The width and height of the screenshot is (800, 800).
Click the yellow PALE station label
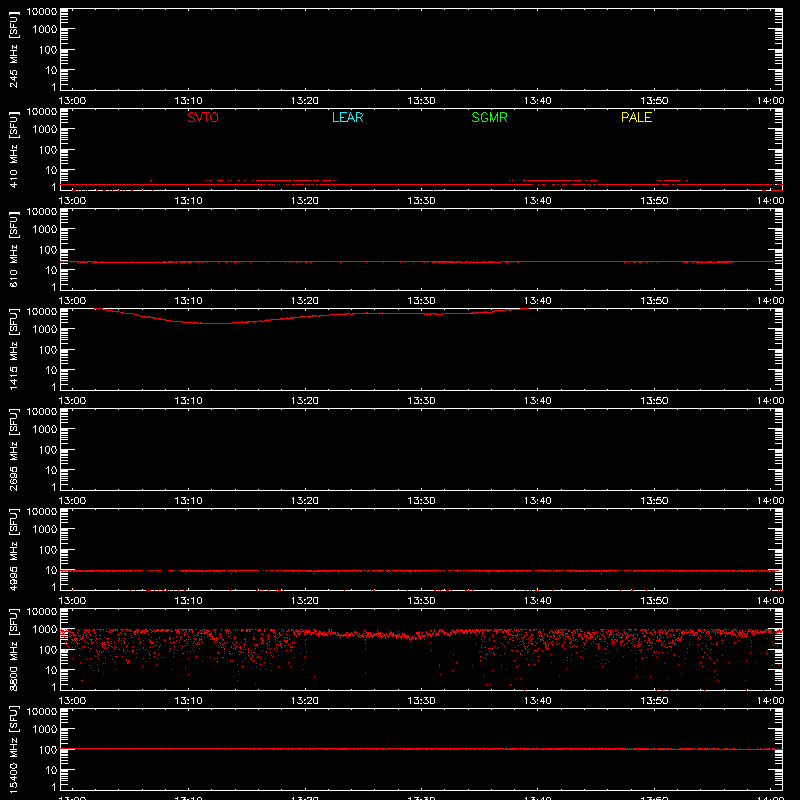tap(636, 117)
